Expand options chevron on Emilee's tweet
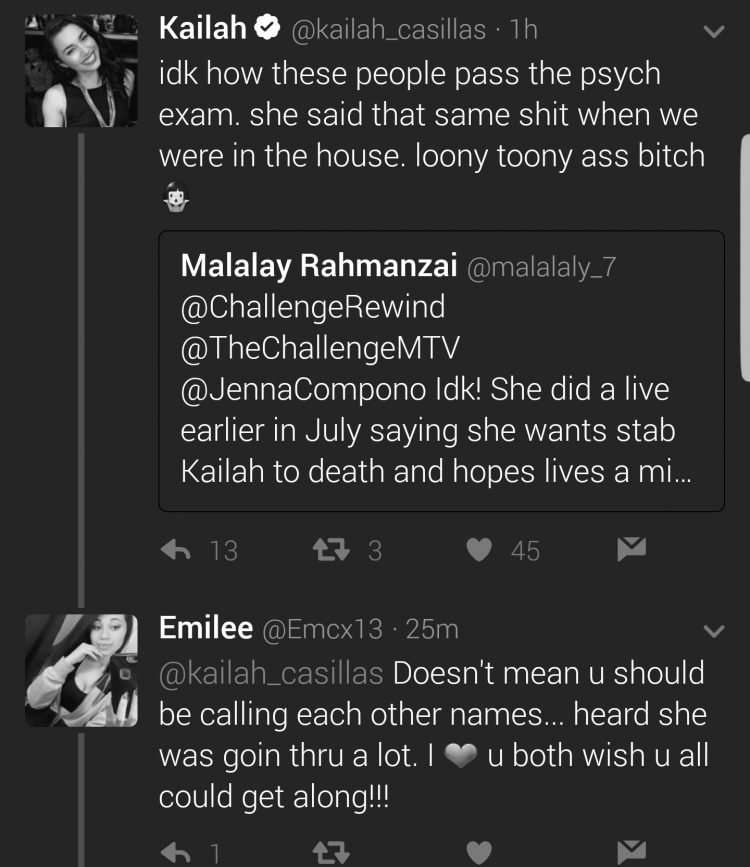Viewport: 750px width, 867px height. coord(713,631)
